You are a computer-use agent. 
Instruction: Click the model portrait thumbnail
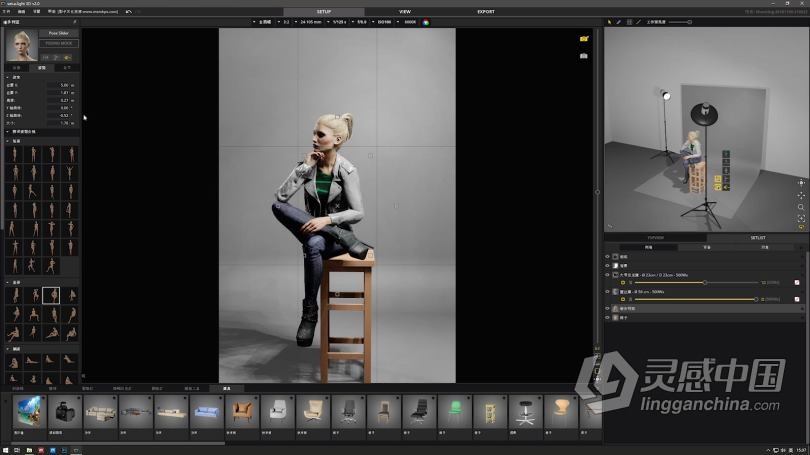(x=22, y=45)
